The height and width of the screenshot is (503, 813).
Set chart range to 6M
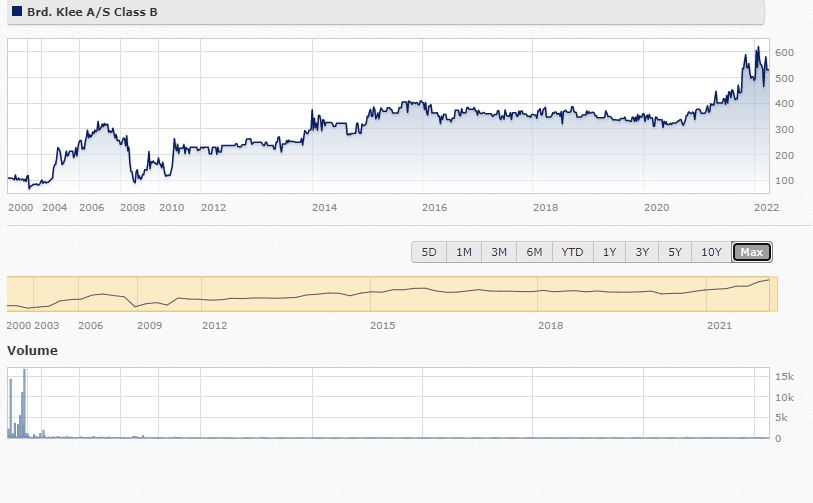534,252
